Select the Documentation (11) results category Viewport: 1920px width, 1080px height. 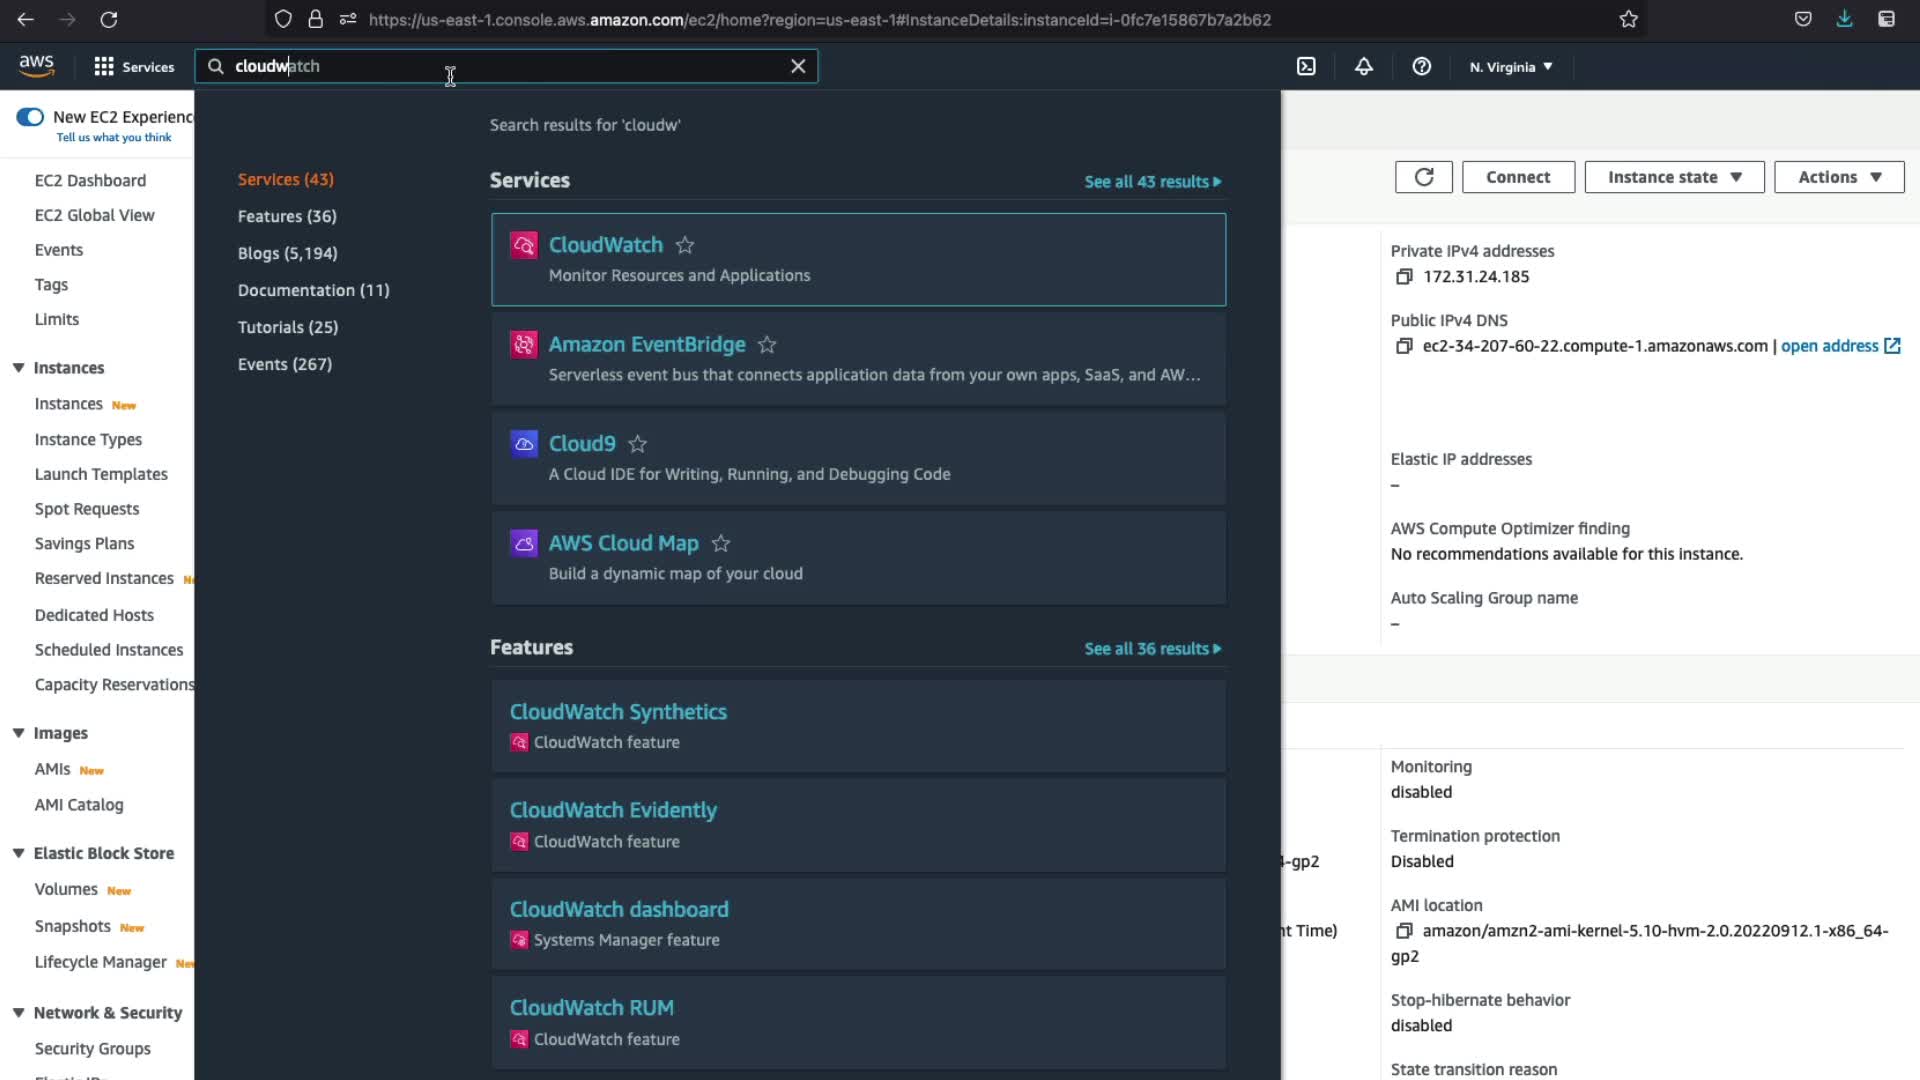point(313,290)
